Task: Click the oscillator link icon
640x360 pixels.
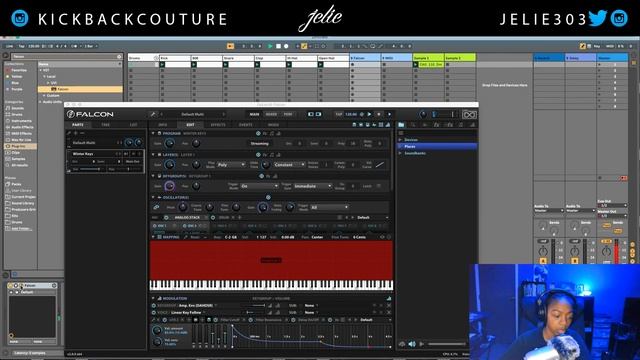Action: 156,207
